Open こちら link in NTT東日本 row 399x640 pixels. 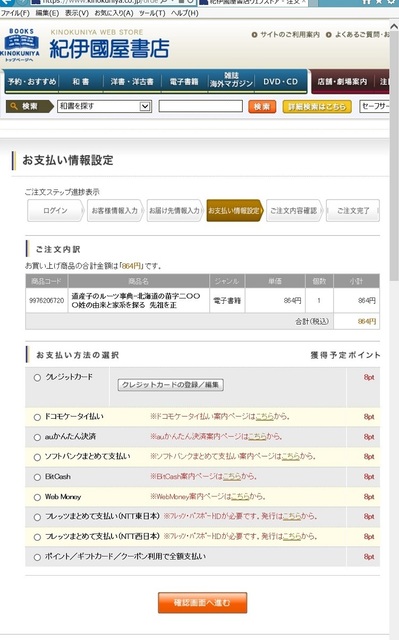[292, 516]
